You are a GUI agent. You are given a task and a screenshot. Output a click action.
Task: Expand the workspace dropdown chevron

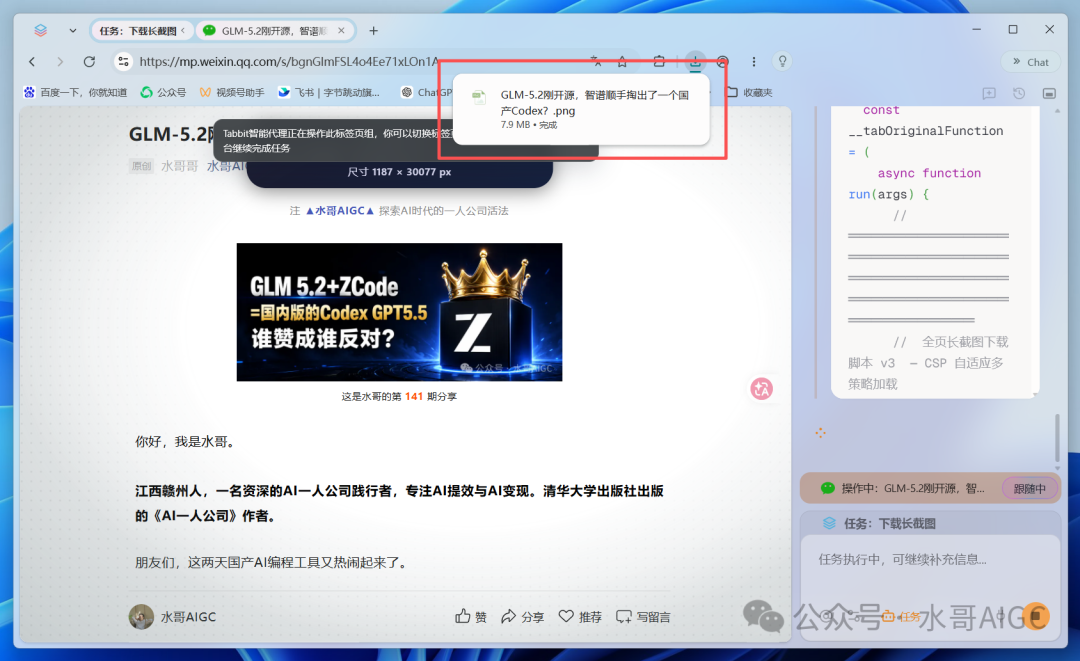(72, 31)
